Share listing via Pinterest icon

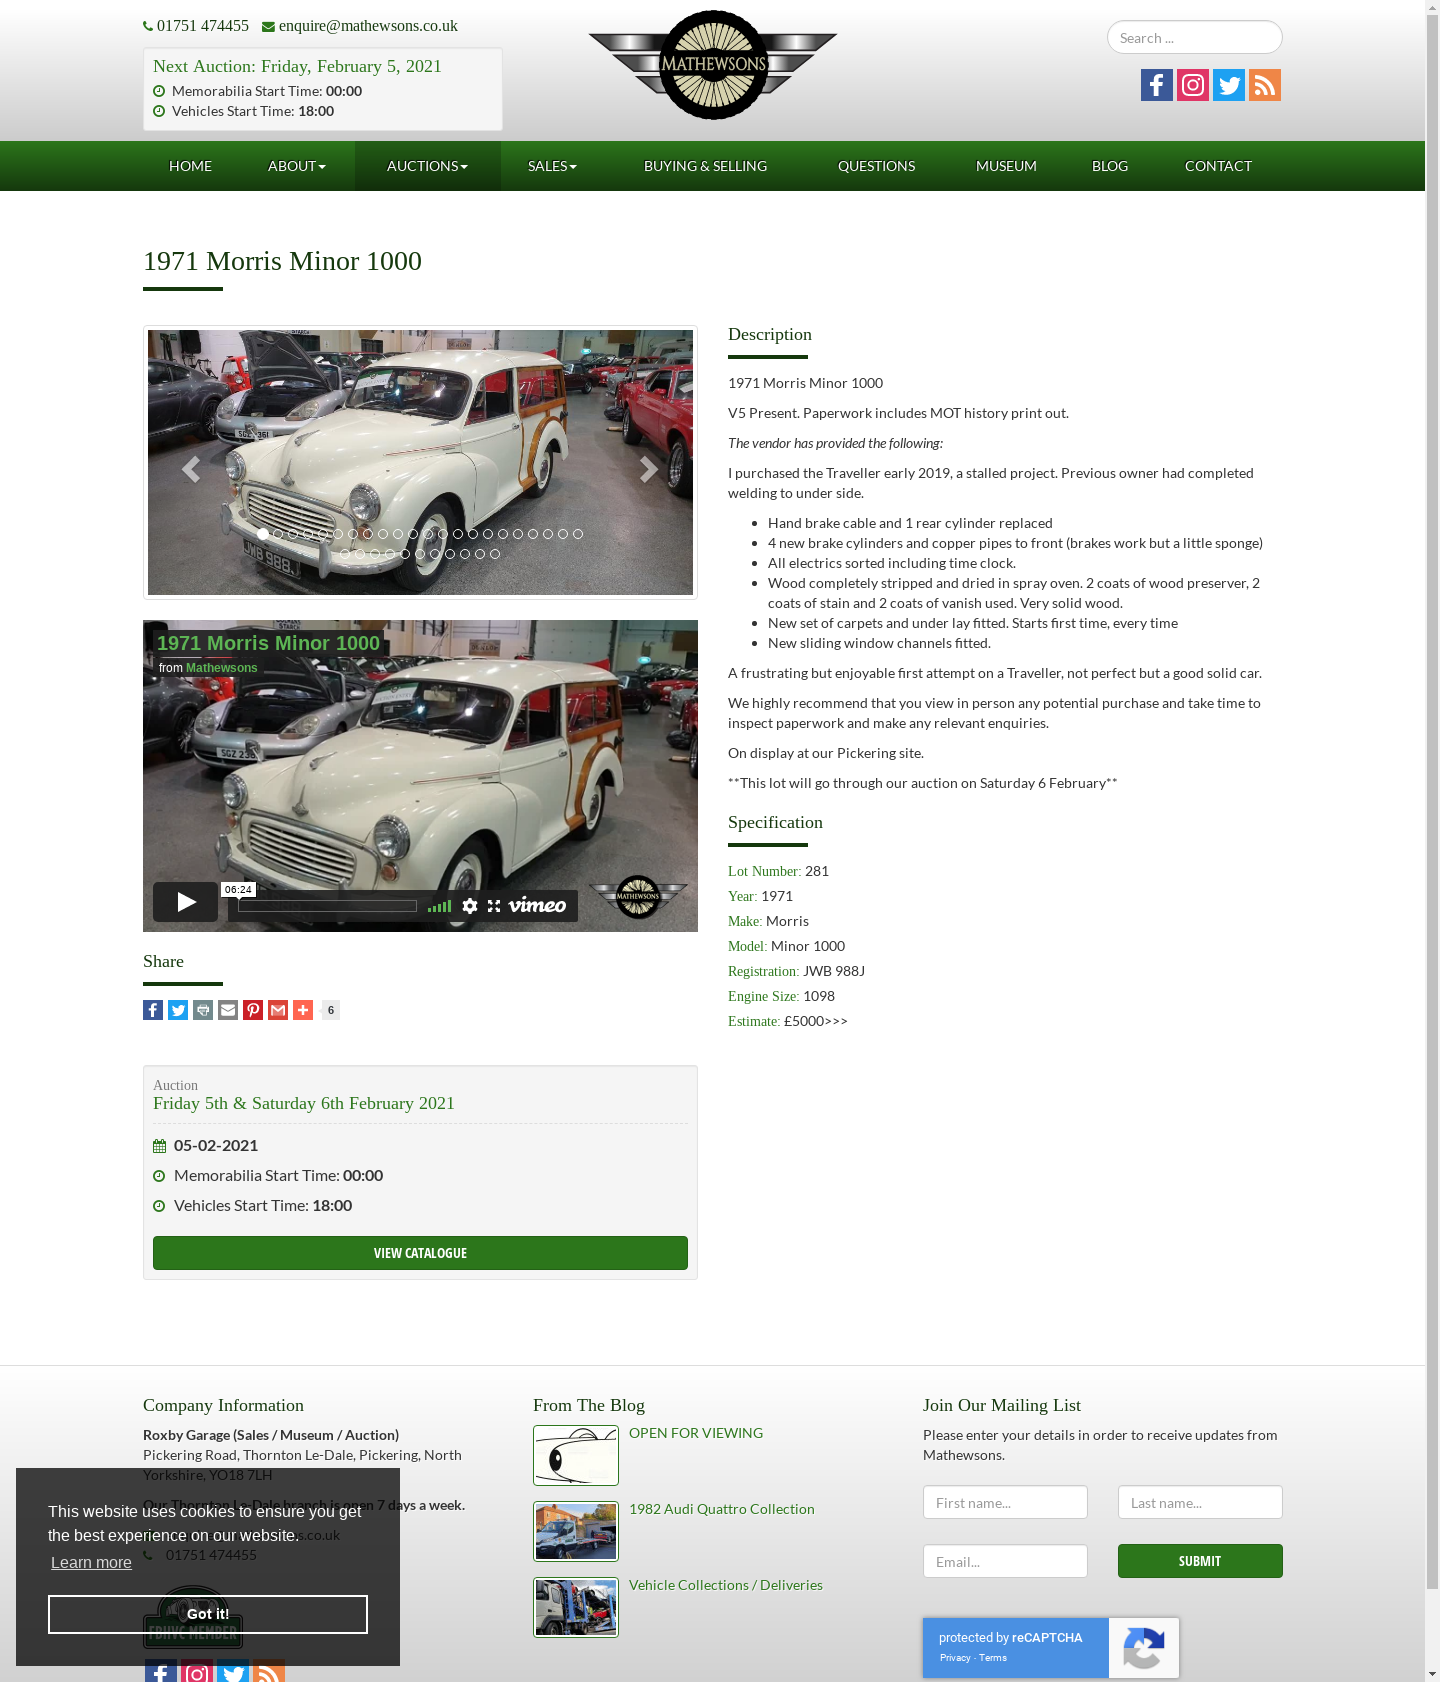point(253,1010)
